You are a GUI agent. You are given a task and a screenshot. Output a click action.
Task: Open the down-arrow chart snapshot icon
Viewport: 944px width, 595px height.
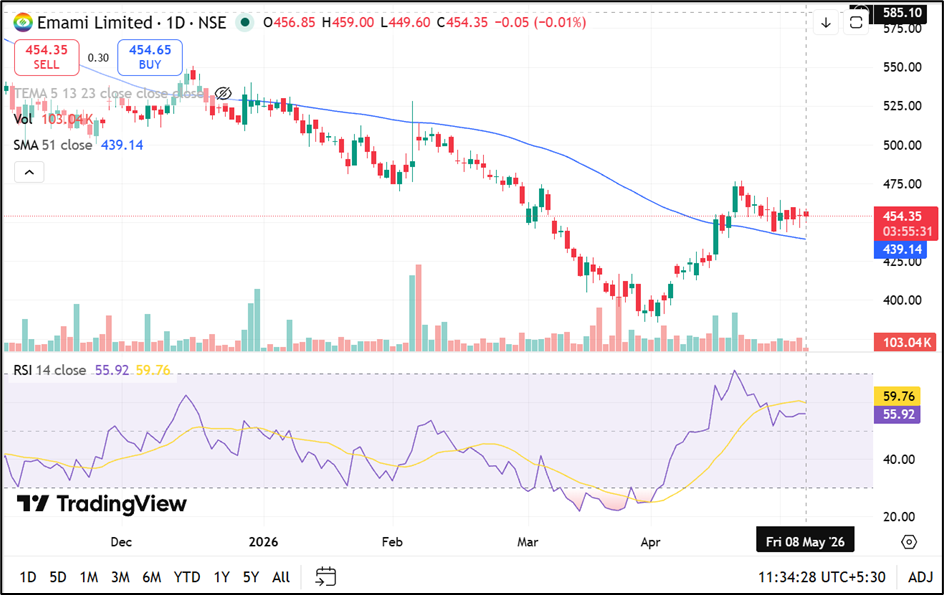[x=826, y=23]
